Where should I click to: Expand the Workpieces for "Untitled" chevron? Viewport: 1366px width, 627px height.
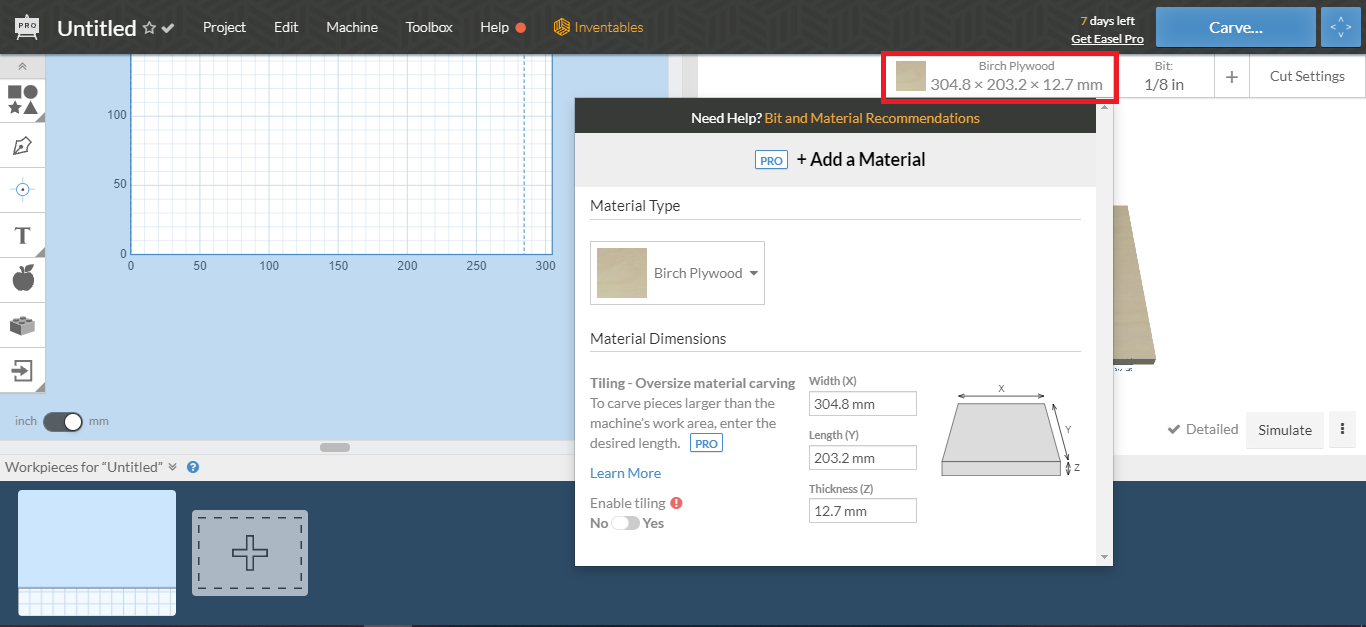(172, 467)
